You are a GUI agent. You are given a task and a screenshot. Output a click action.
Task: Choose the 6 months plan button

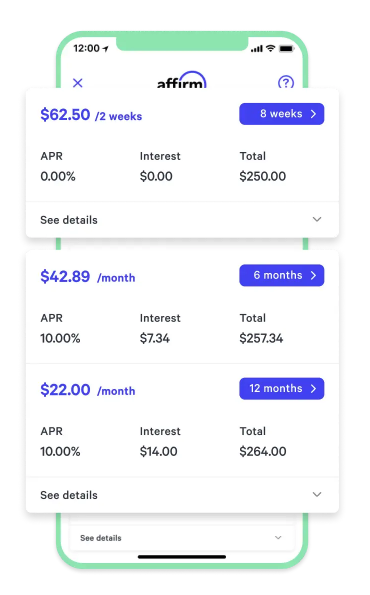(x=282, y=275)
